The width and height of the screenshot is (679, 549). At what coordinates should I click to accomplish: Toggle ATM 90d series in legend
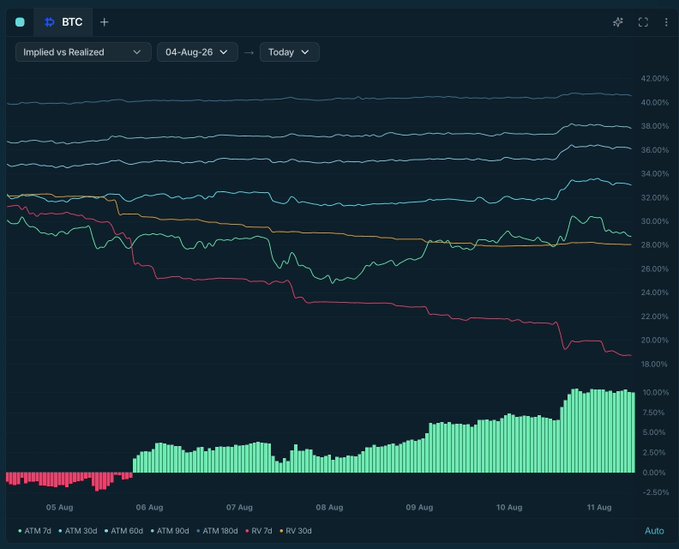(170, 531)
